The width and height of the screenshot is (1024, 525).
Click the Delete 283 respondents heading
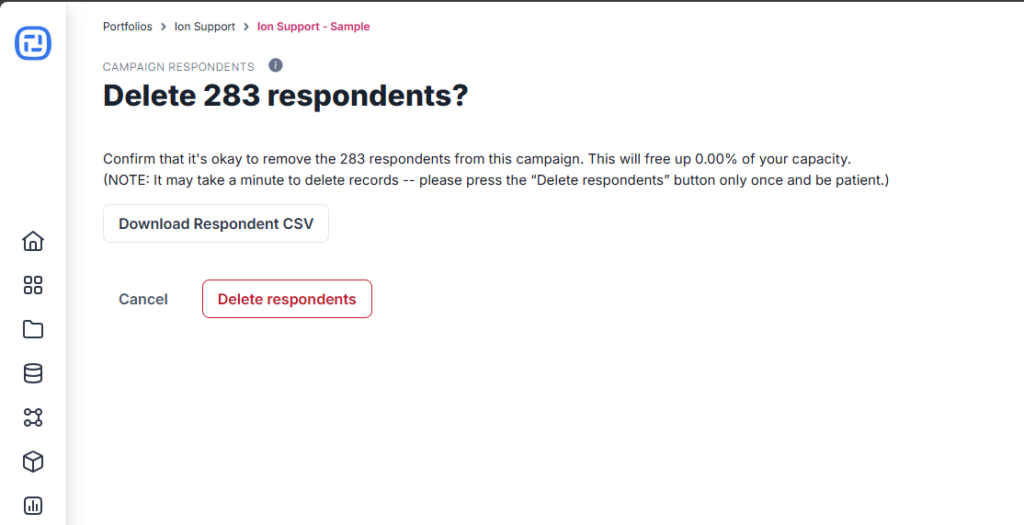point(285,95)
